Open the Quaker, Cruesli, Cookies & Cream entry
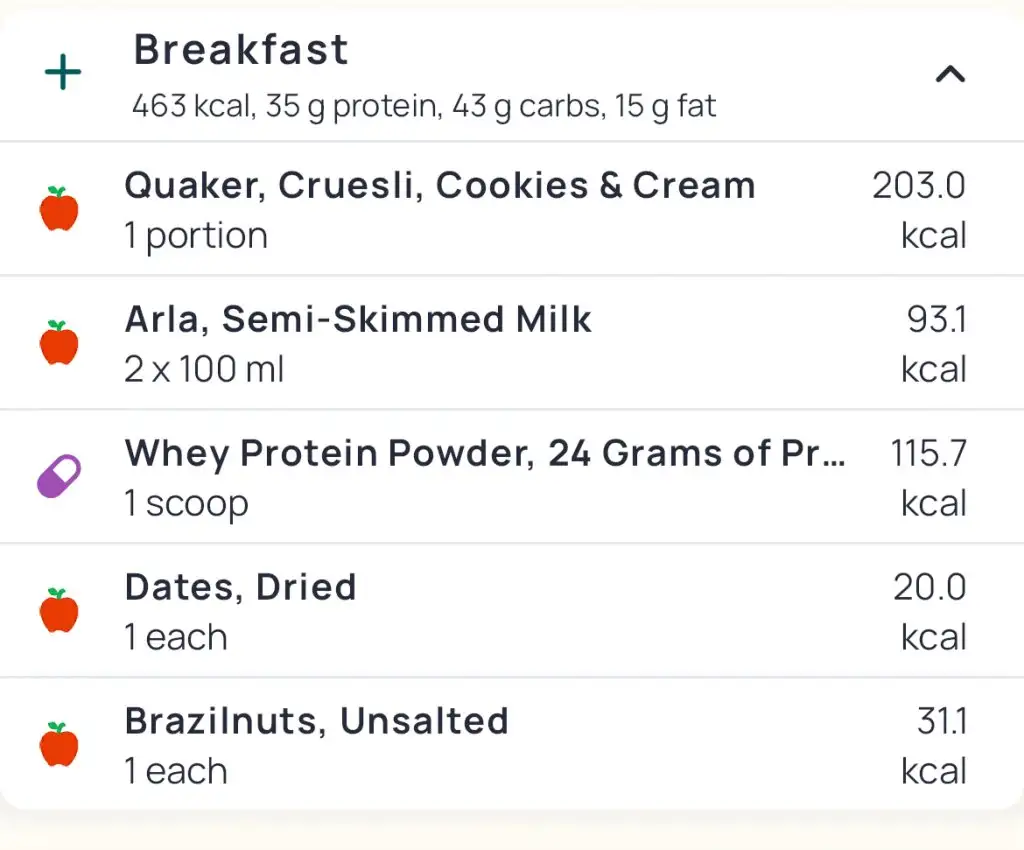 [439, 186]
